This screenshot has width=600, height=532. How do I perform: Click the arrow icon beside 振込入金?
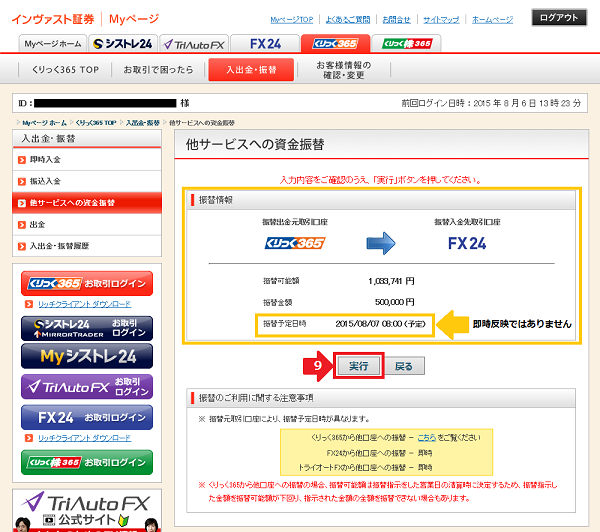[x=22, y=181]
